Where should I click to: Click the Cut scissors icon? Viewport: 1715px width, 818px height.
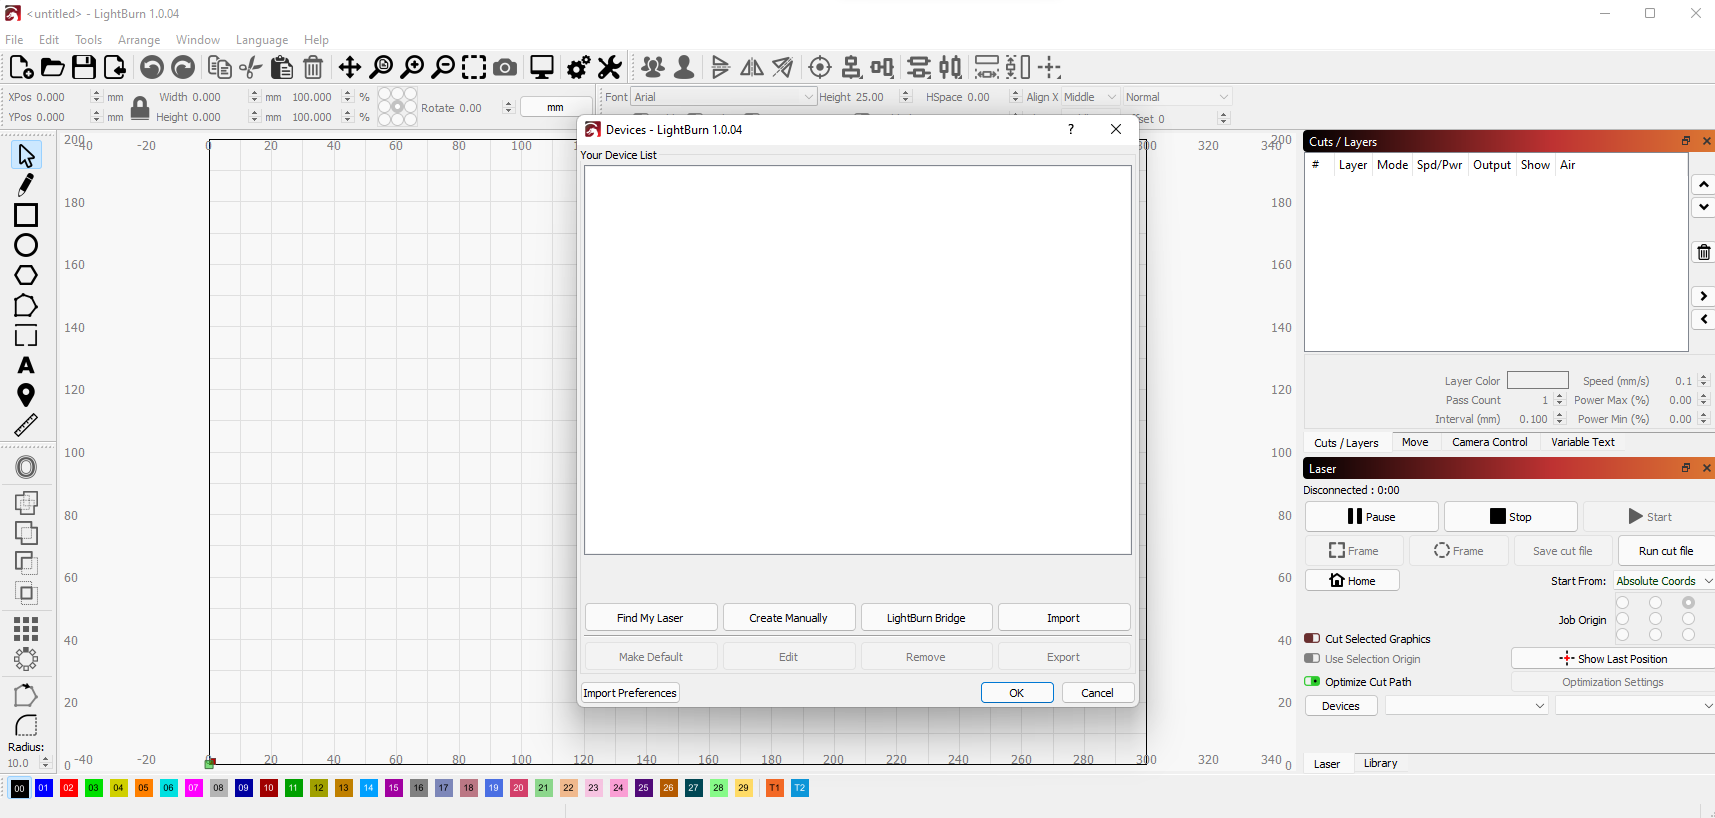tap(251, 67)
